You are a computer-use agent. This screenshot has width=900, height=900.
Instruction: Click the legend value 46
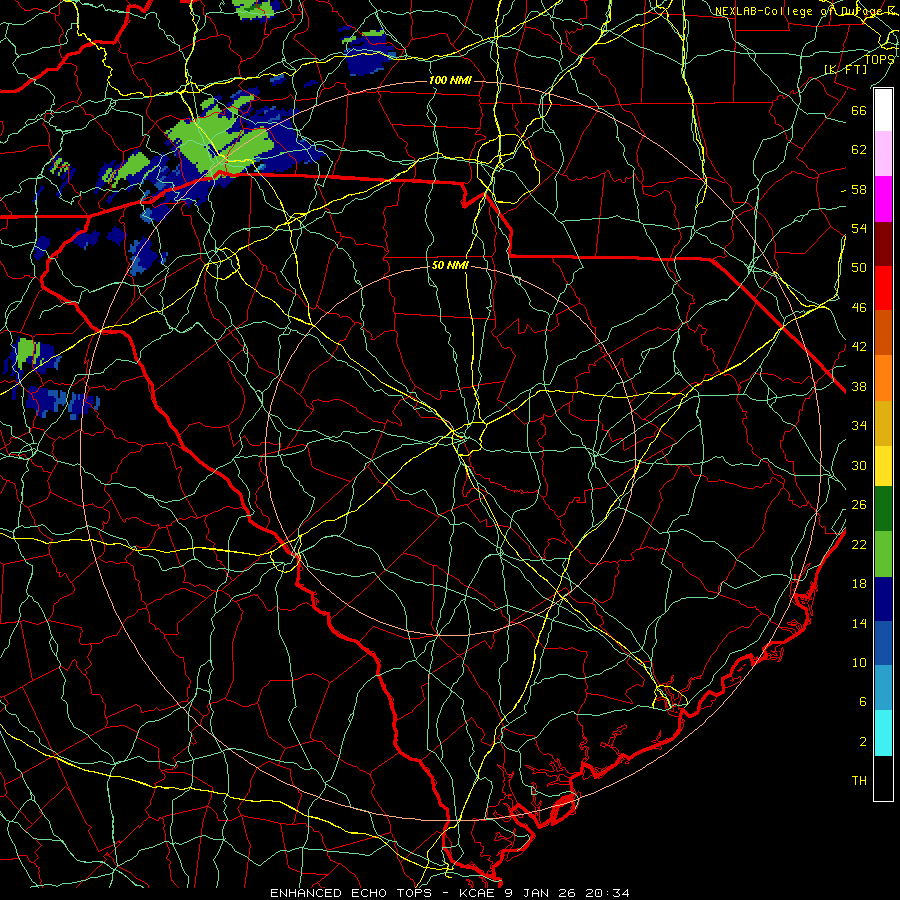click(x=859, y=308)
